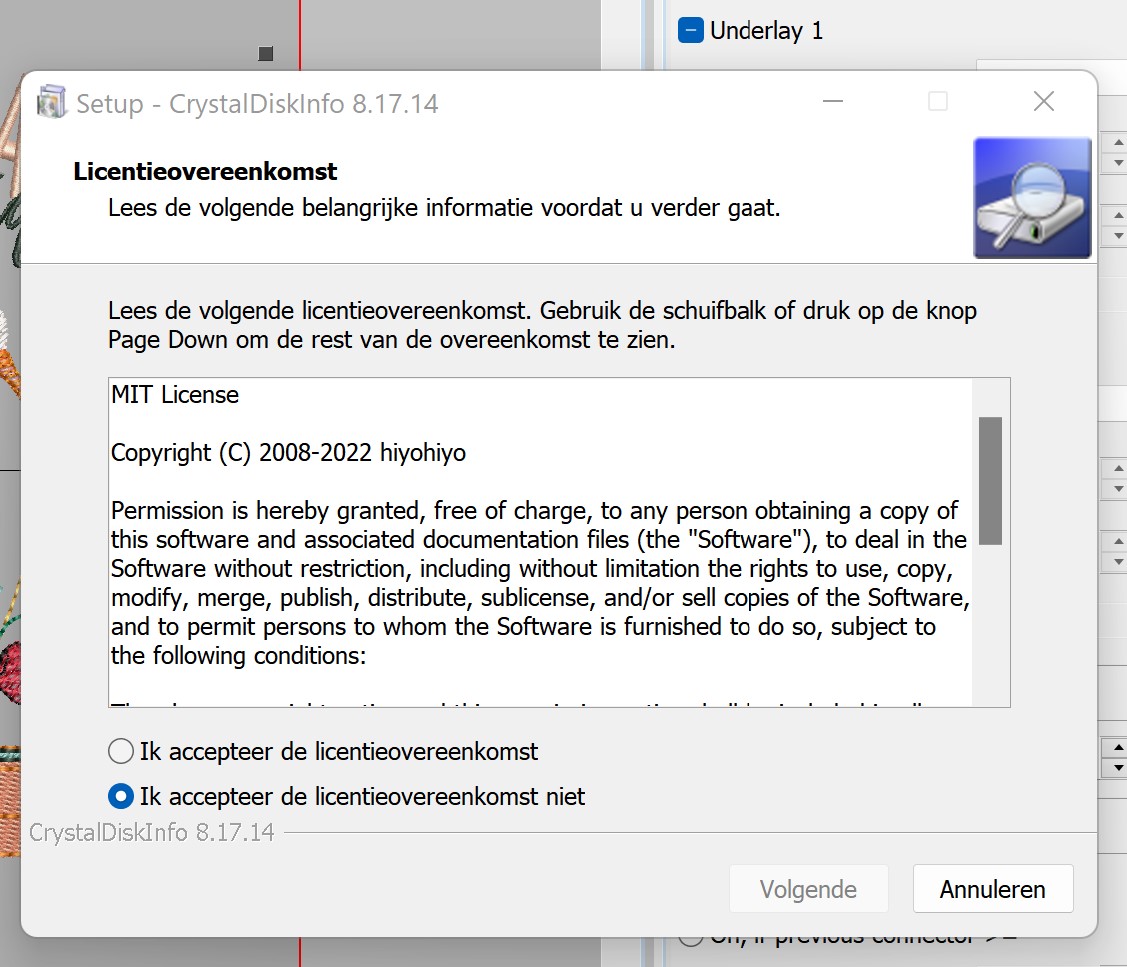Click the license text scrollbar thumb
The height and width of the screenshot is (967, 1127).
coord(990,481)
